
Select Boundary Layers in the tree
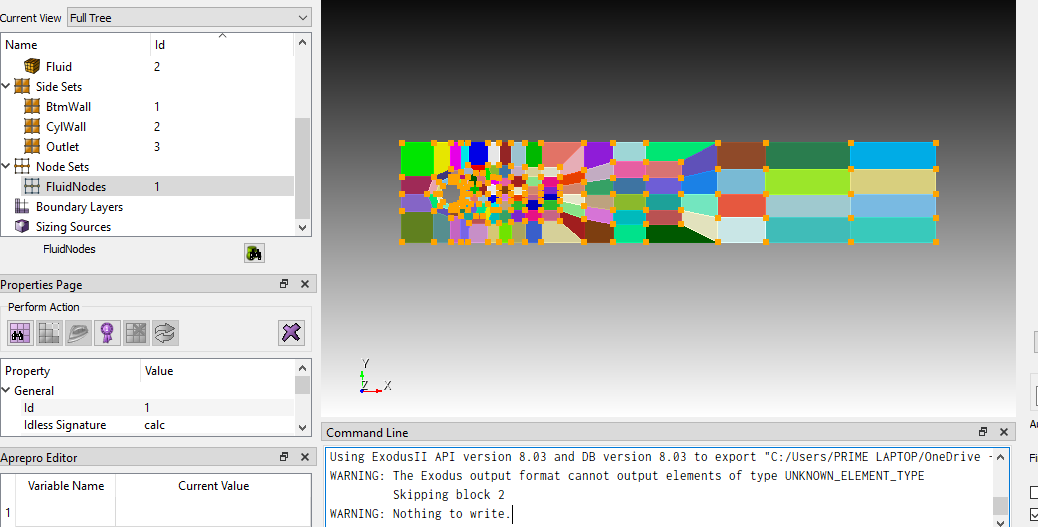(79, 207)
